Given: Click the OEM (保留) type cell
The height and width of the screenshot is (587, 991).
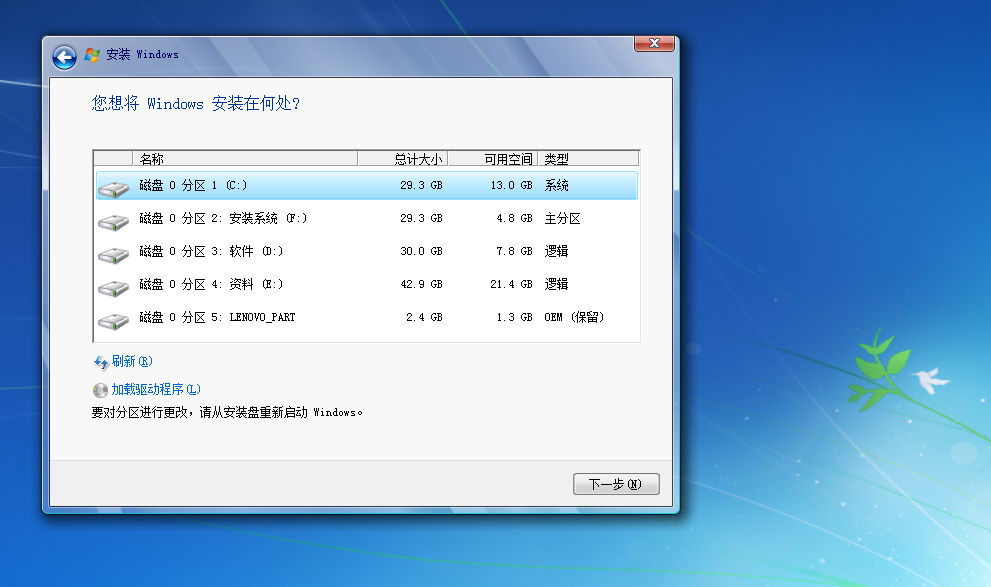Looking at the screenshot, I should point(574,317).
